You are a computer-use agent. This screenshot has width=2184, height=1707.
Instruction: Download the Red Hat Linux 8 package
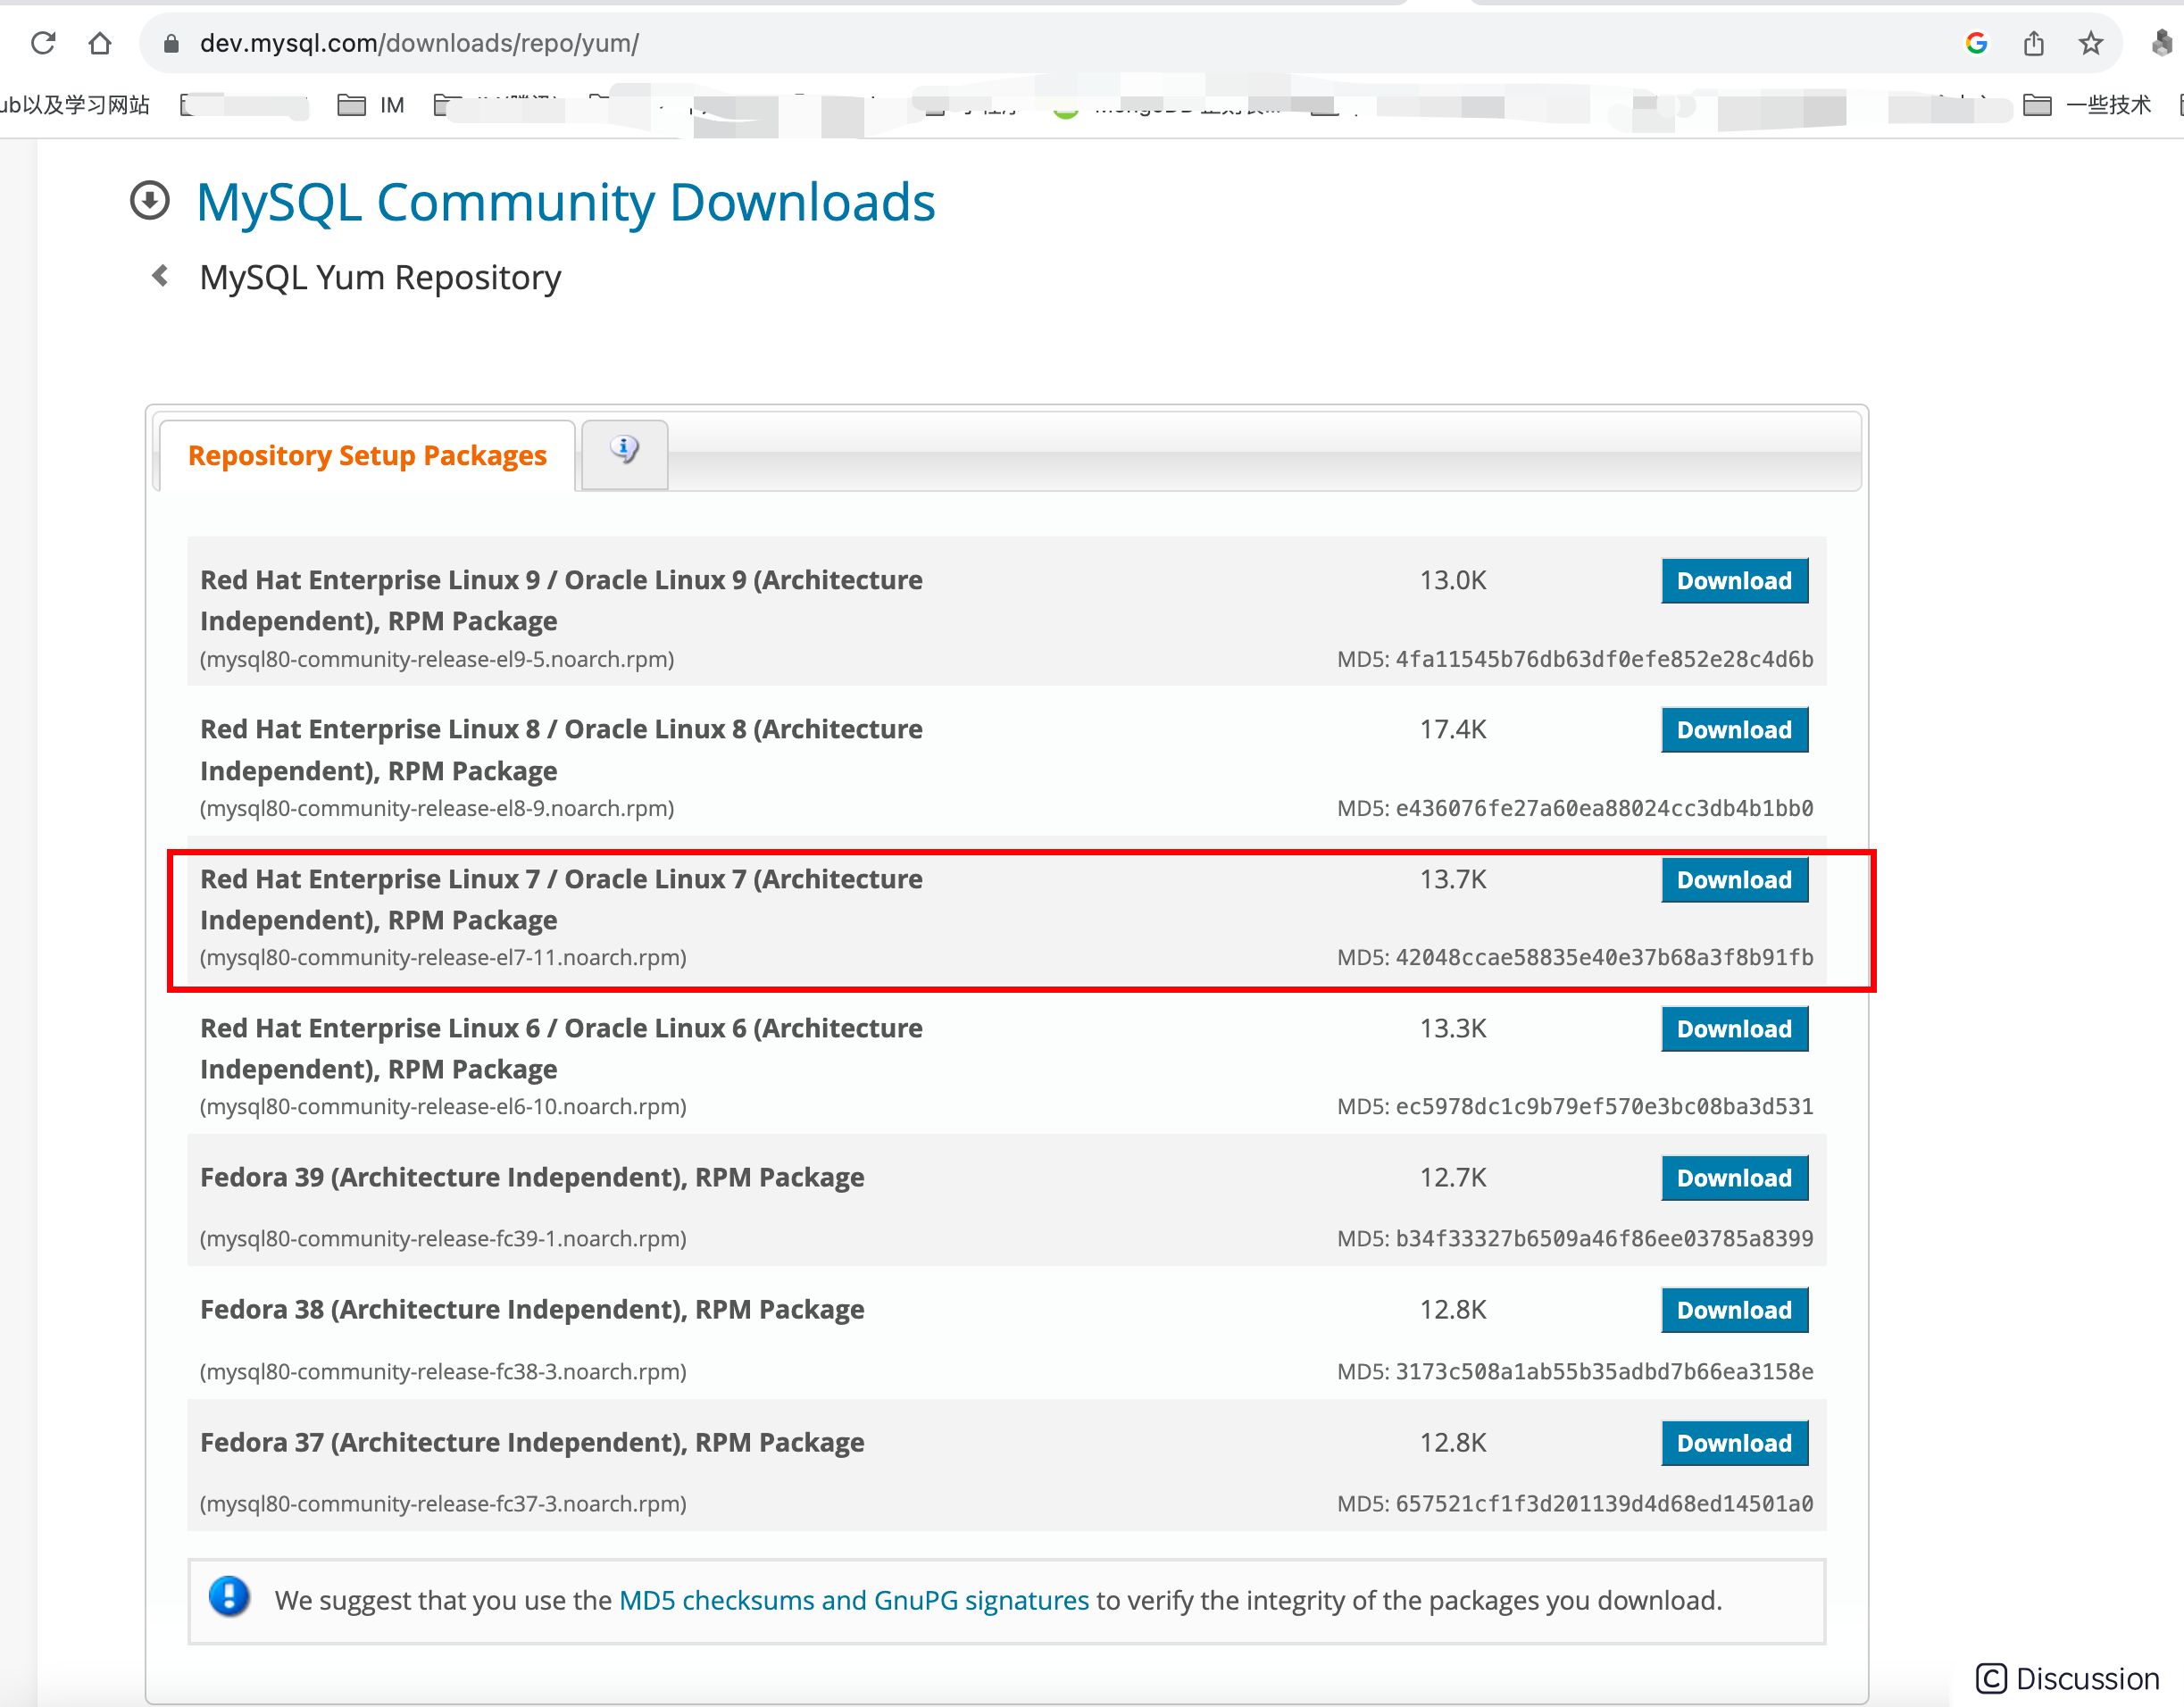(1734, 729)
